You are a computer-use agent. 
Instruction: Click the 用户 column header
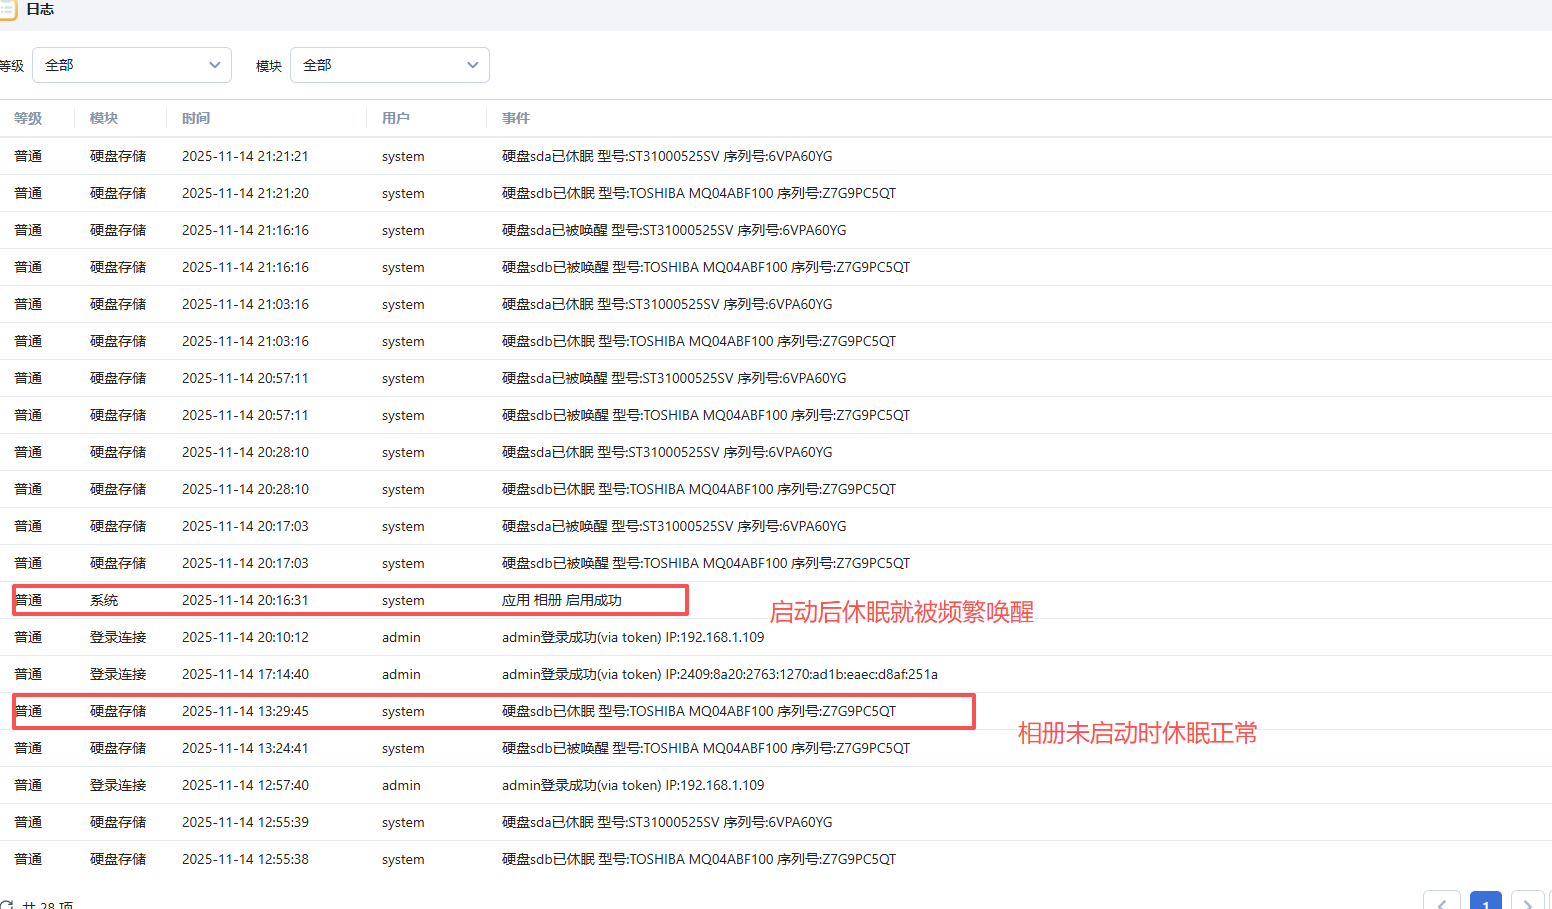396,118
